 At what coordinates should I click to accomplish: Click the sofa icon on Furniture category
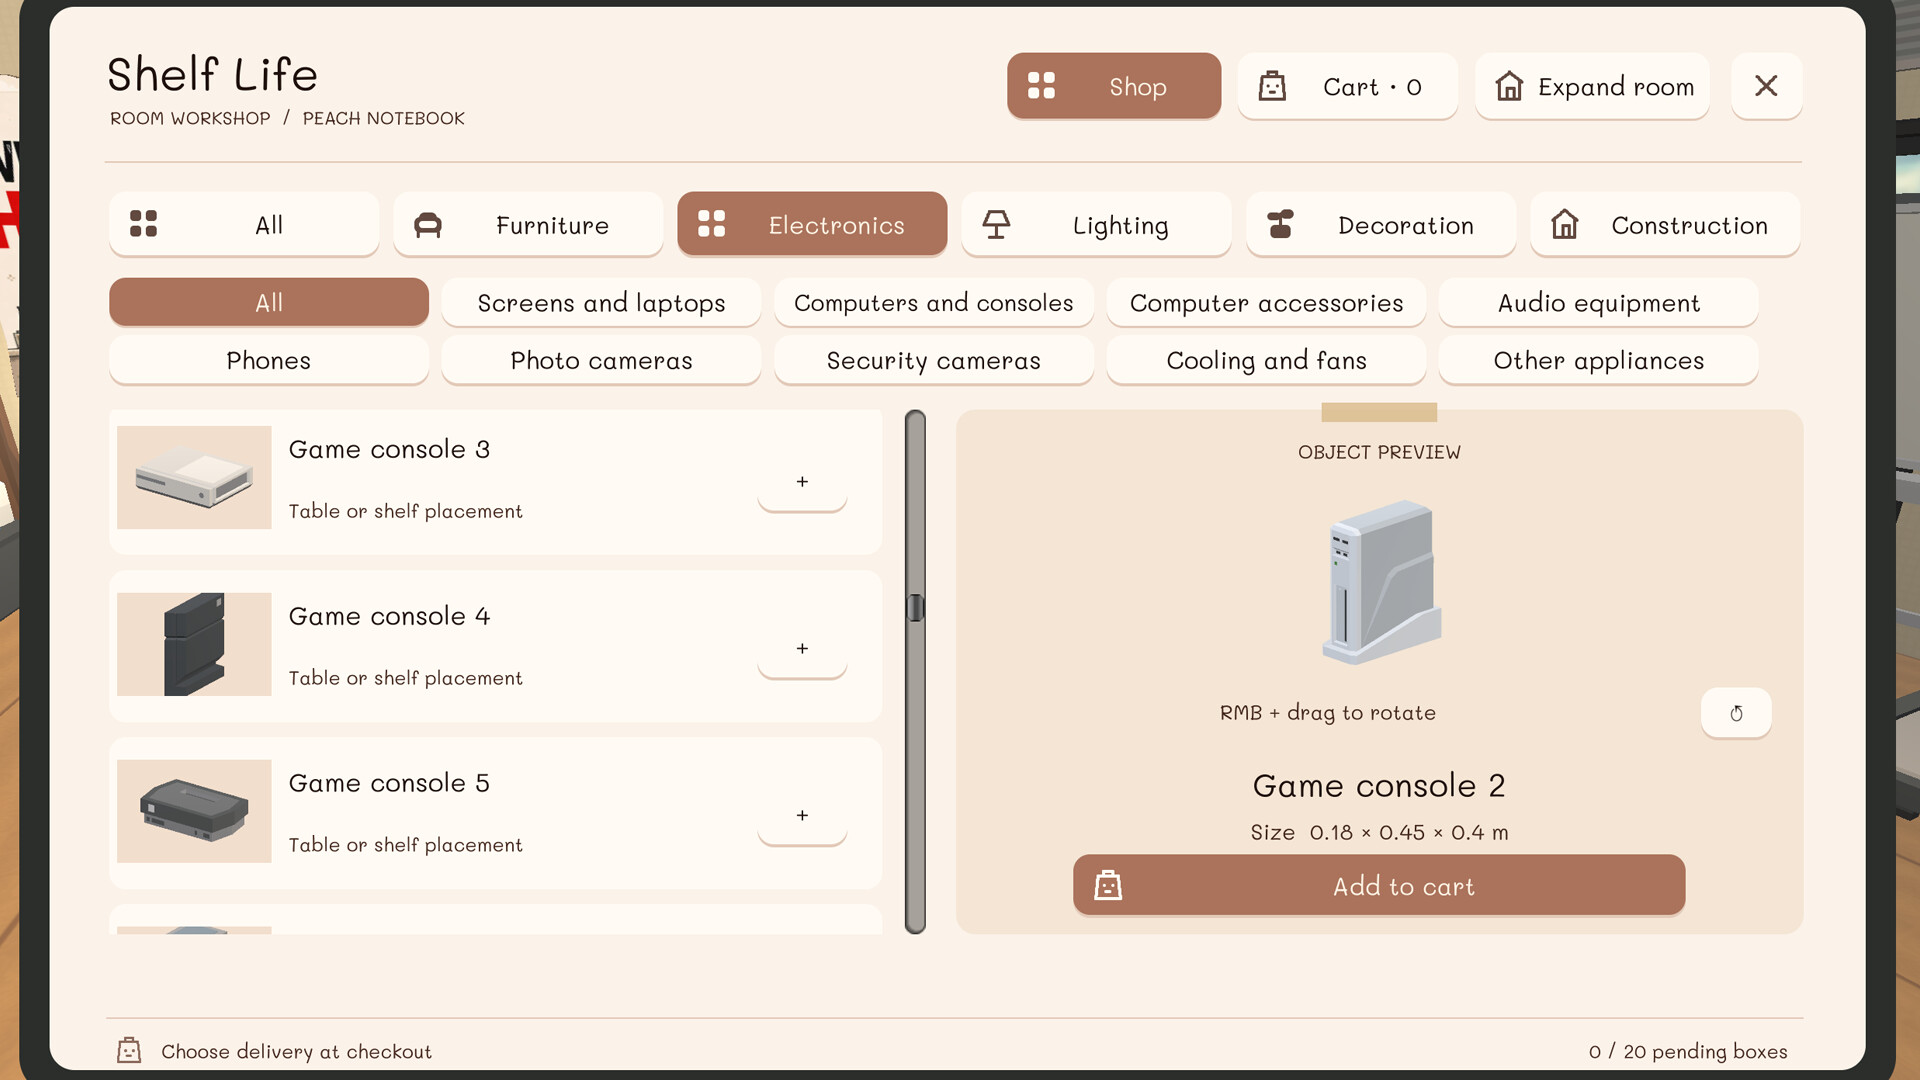(428, 225)
